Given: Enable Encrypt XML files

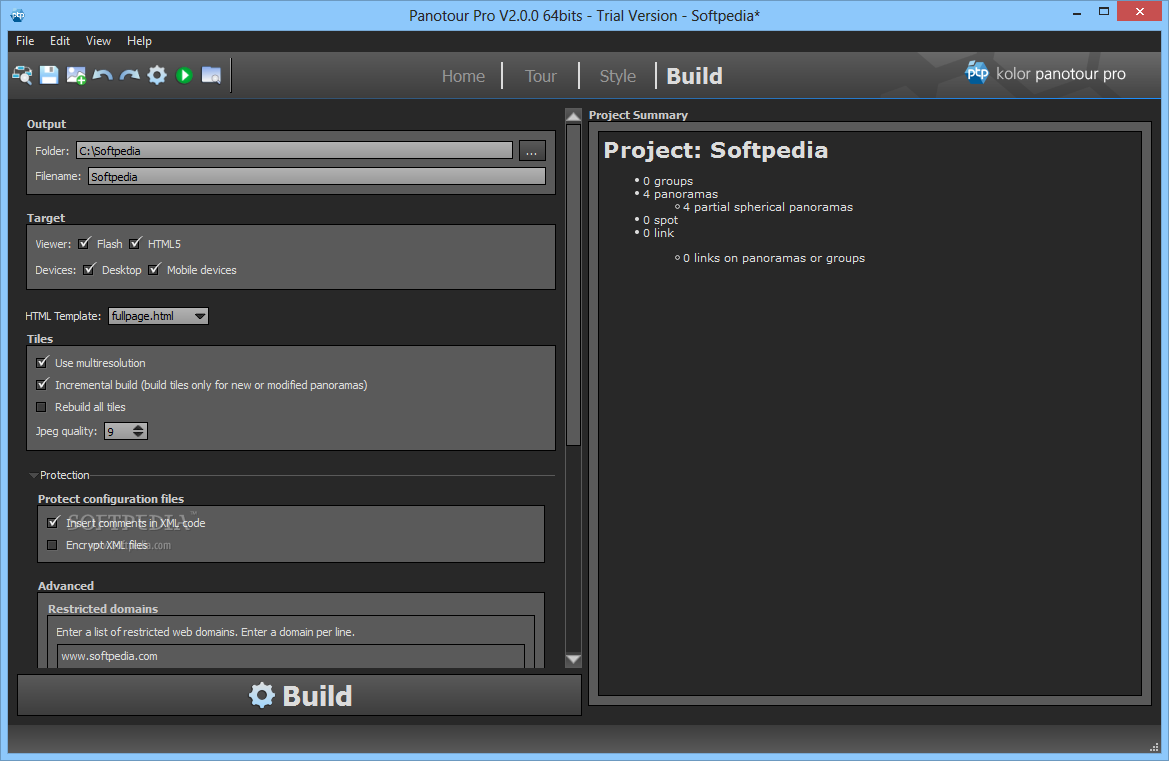Looking at the screenshot, I should 52,545.
